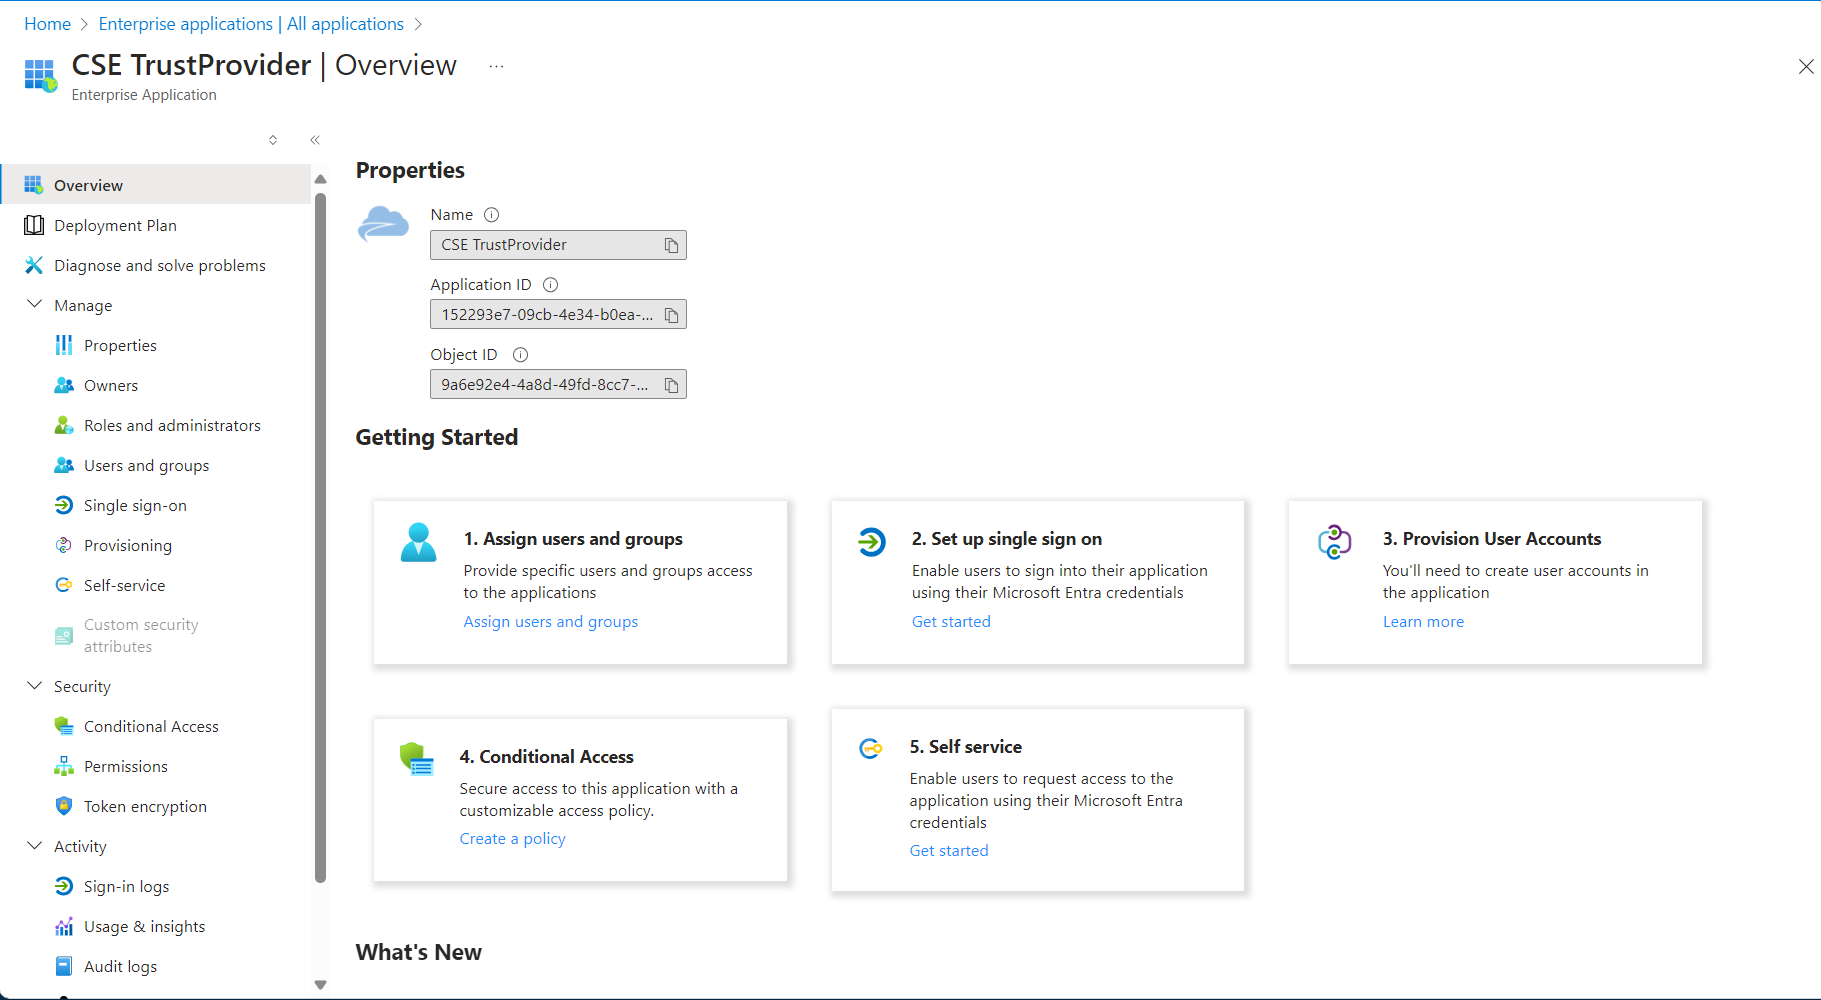1821x1000 pixels.
Task: Select Users and groups menu item
Action: click(x=146, y=466)
